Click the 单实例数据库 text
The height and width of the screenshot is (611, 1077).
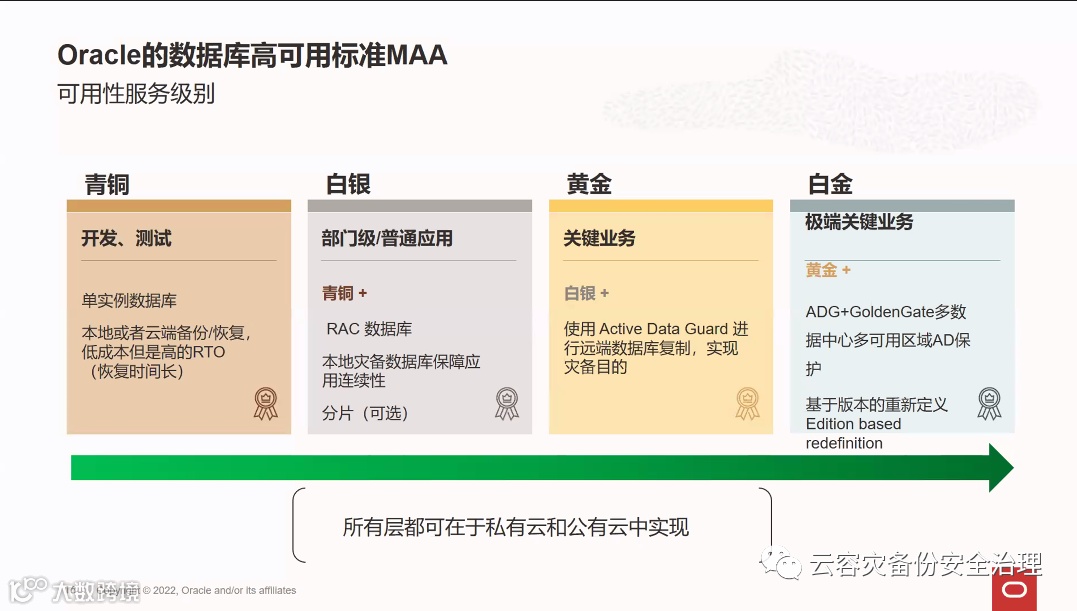pos(129,300)
